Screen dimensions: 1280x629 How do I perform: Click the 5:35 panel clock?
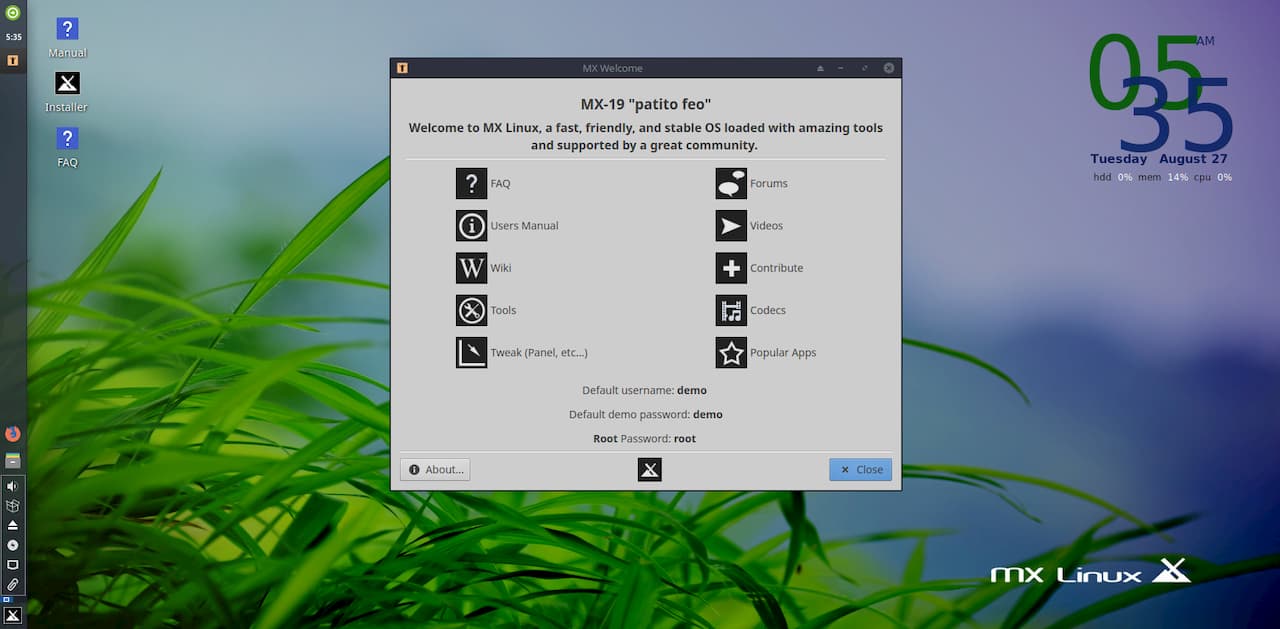click(x=13, y=37)
